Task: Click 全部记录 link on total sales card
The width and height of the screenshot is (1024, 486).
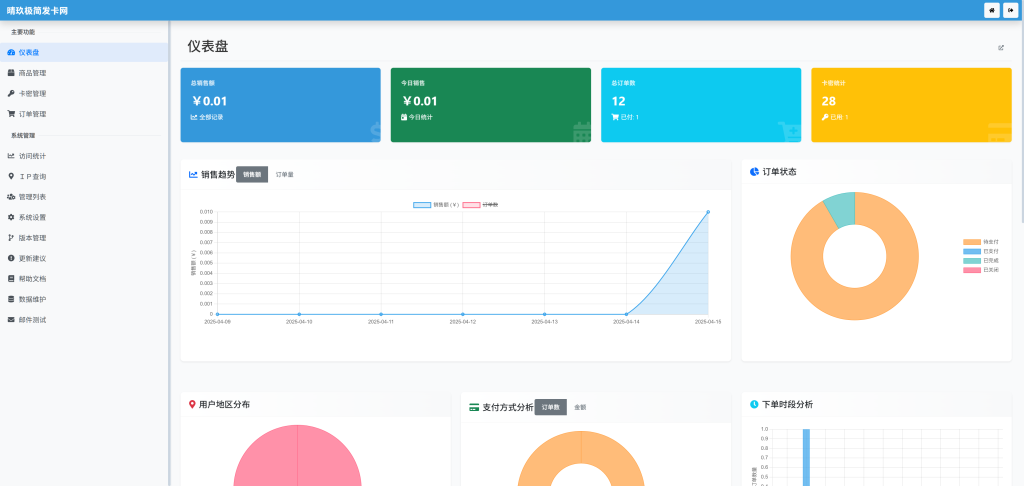Action: pyautogui.click(x=210, y=117)
